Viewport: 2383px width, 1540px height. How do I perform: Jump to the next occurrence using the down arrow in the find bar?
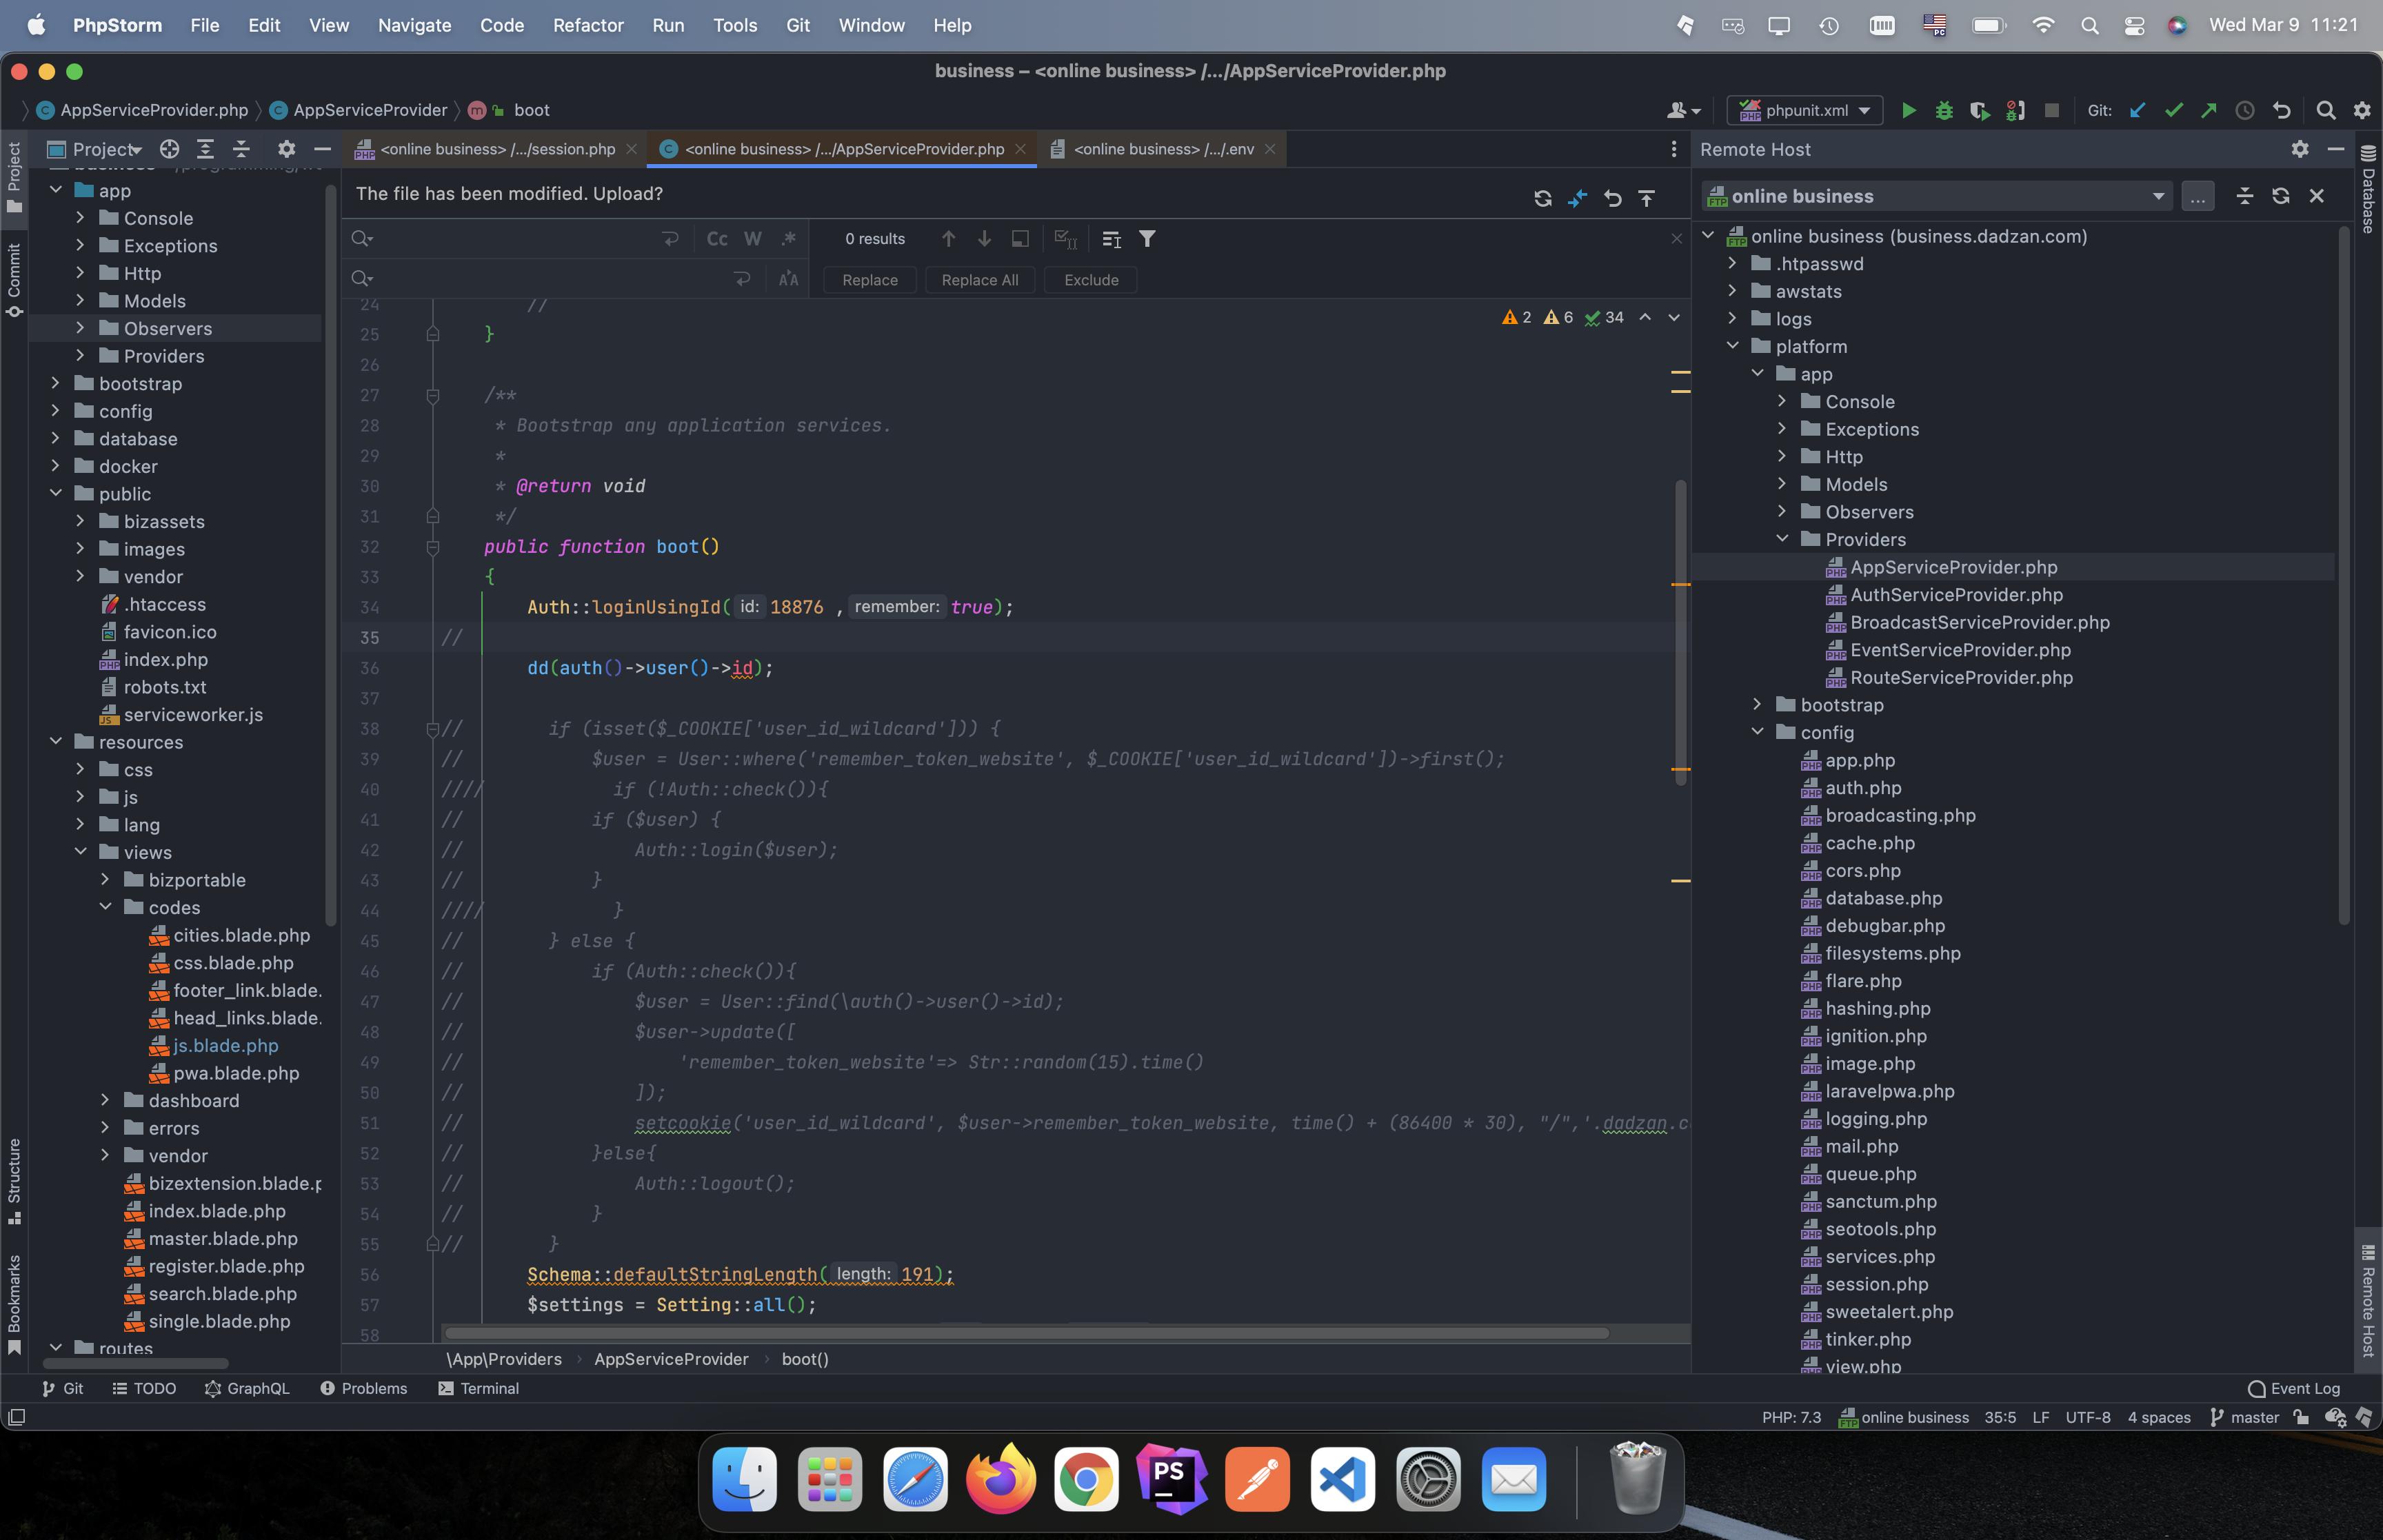pyautogui.click(x=984, y=239)
